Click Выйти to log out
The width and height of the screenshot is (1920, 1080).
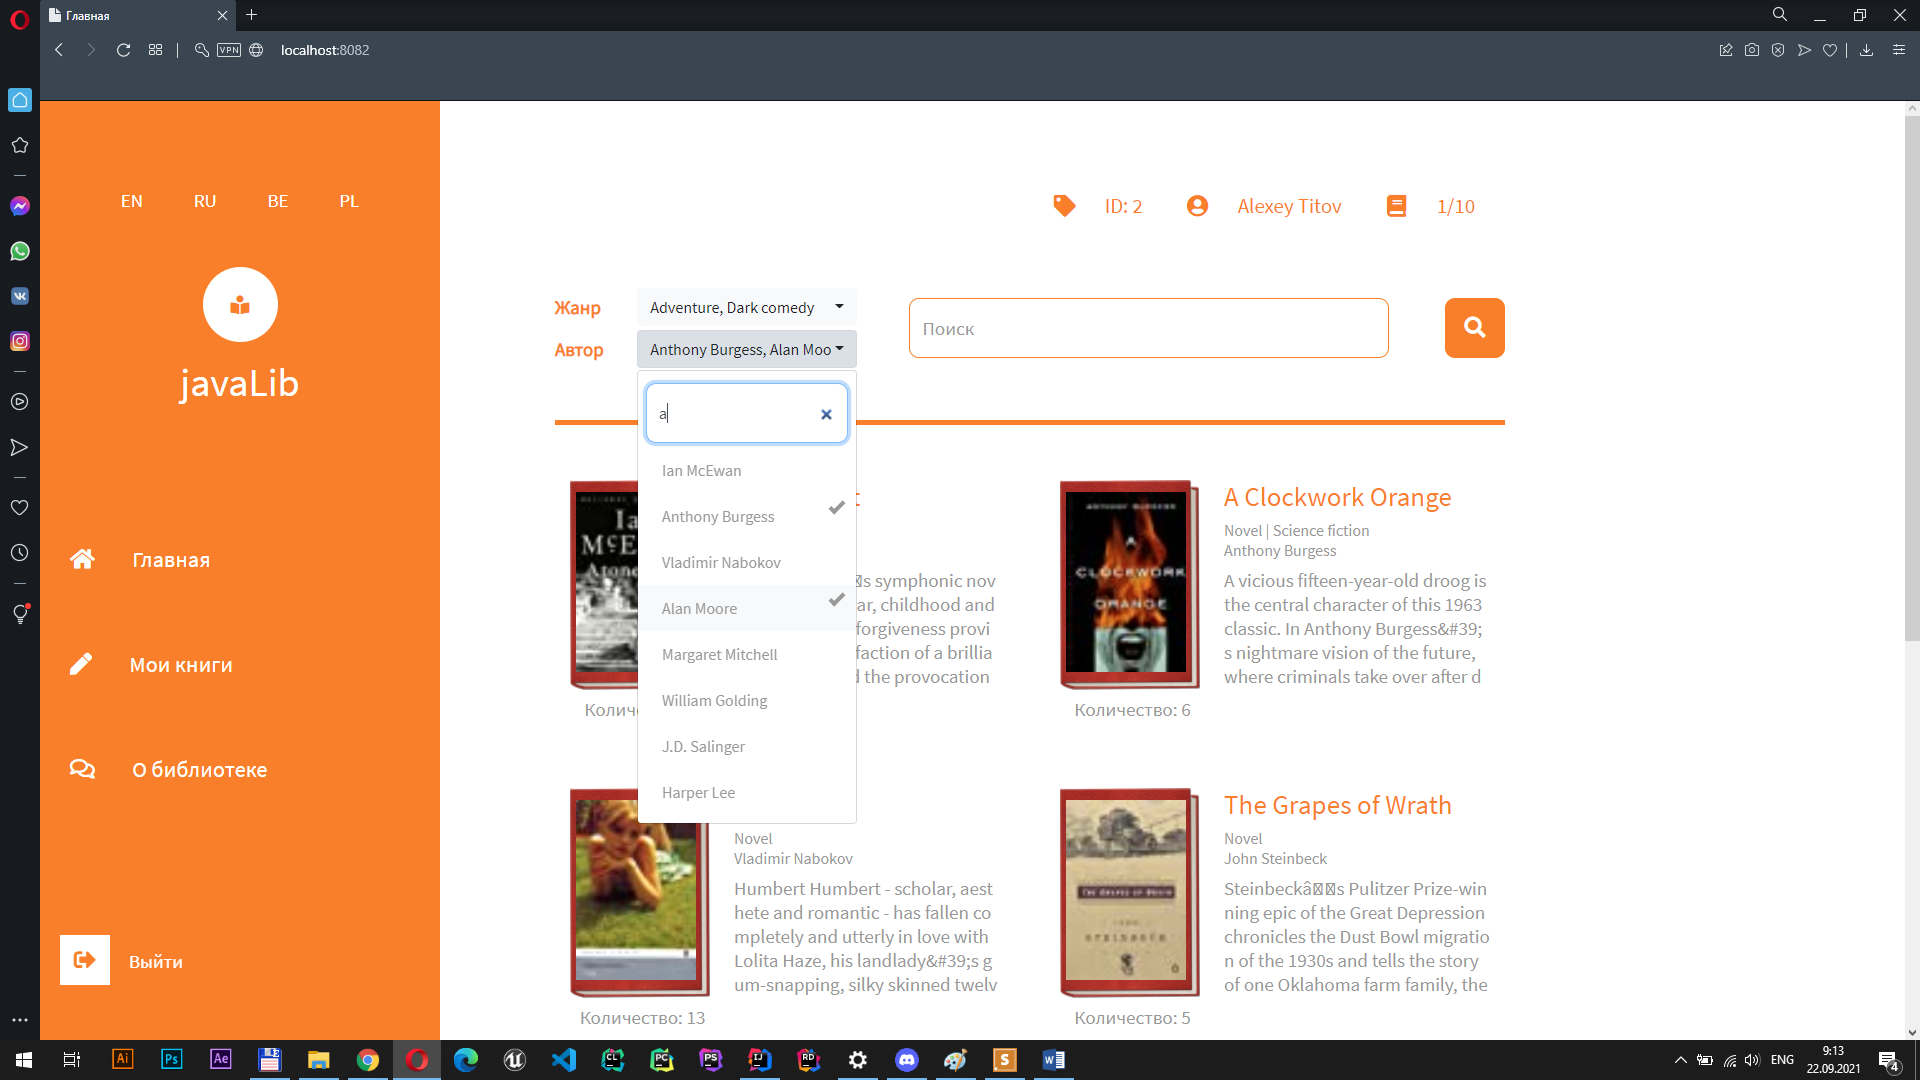[156, 962]
